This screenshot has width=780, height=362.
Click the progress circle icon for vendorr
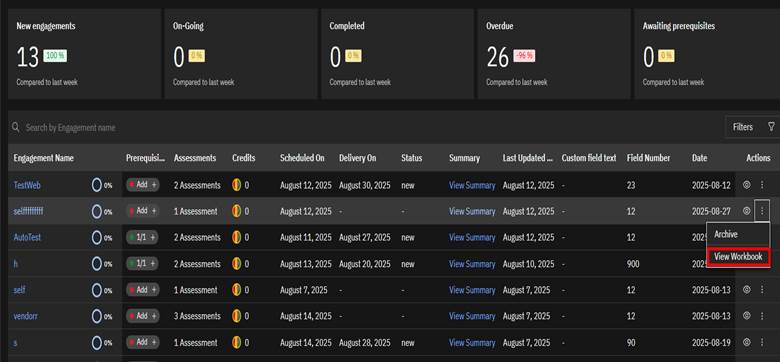(x=97, y=316)
